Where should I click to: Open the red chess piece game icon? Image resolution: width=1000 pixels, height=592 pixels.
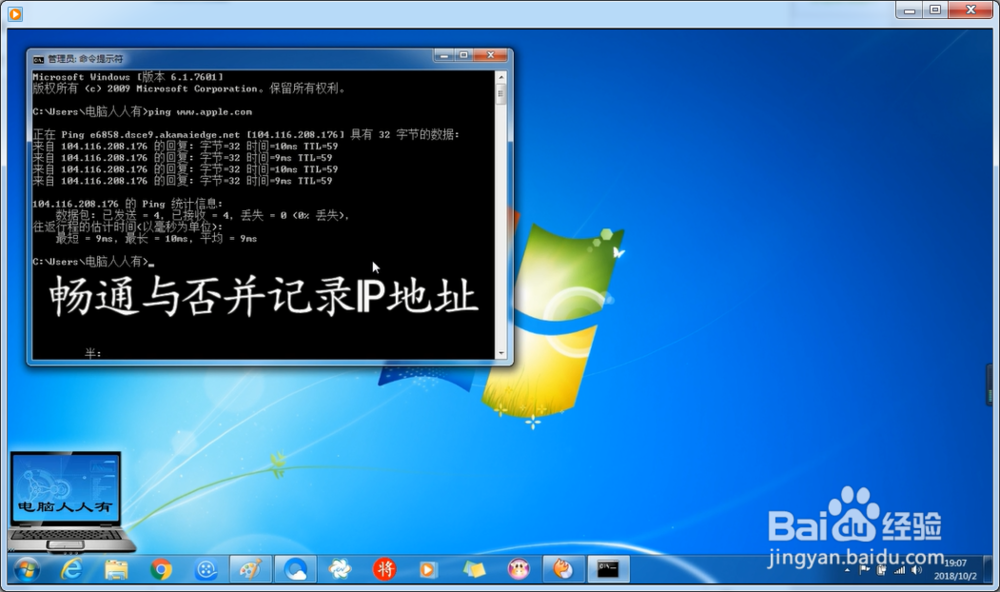385,569
